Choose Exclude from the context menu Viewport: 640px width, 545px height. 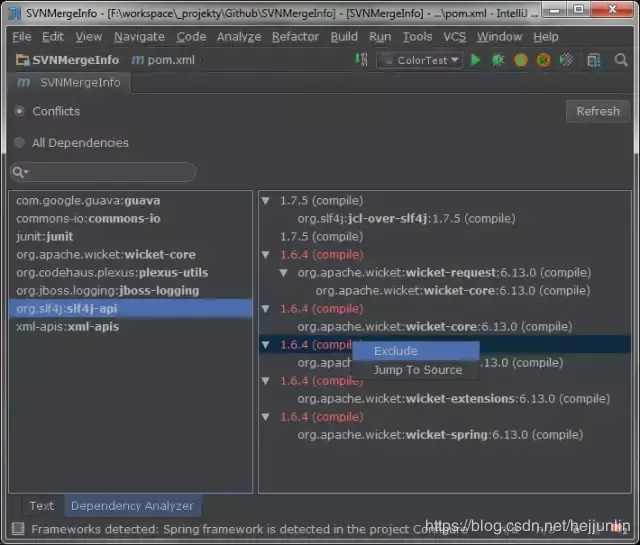pyautogui.click(x=416, y=351)
